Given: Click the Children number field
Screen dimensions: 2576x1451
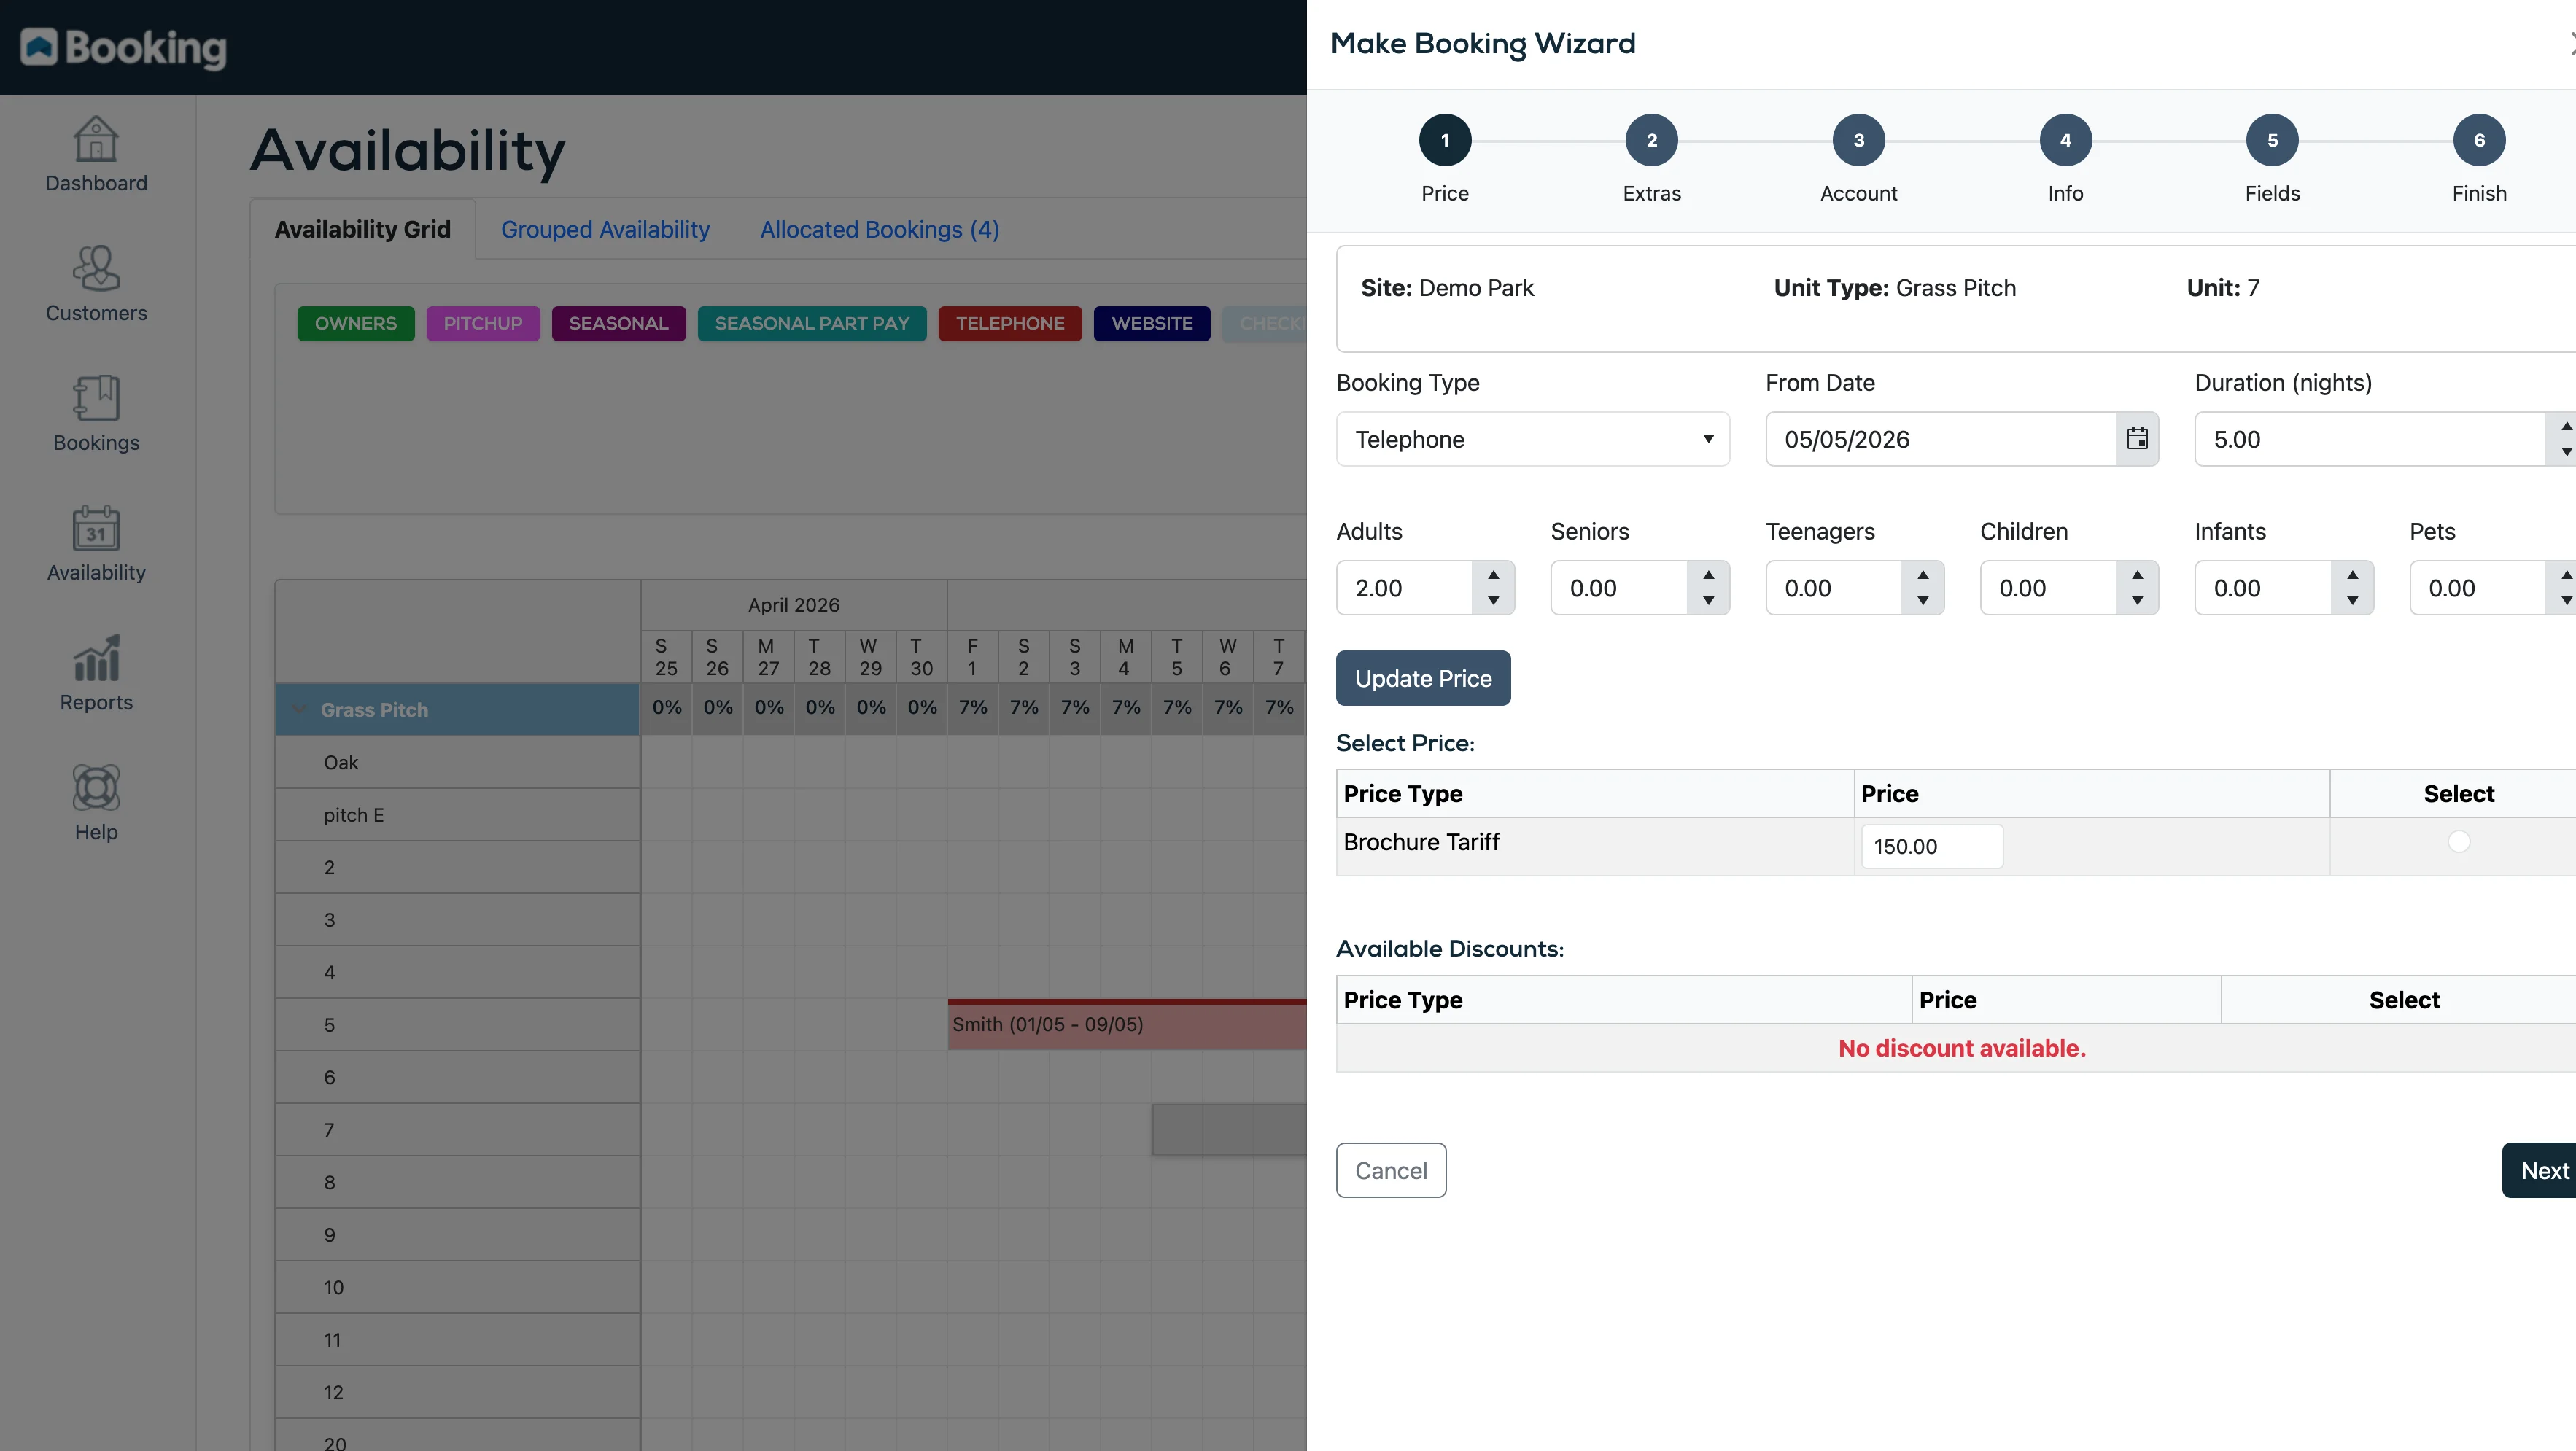Looking at the screenshot, I should pyautogui.click(x=2048, y=588).
